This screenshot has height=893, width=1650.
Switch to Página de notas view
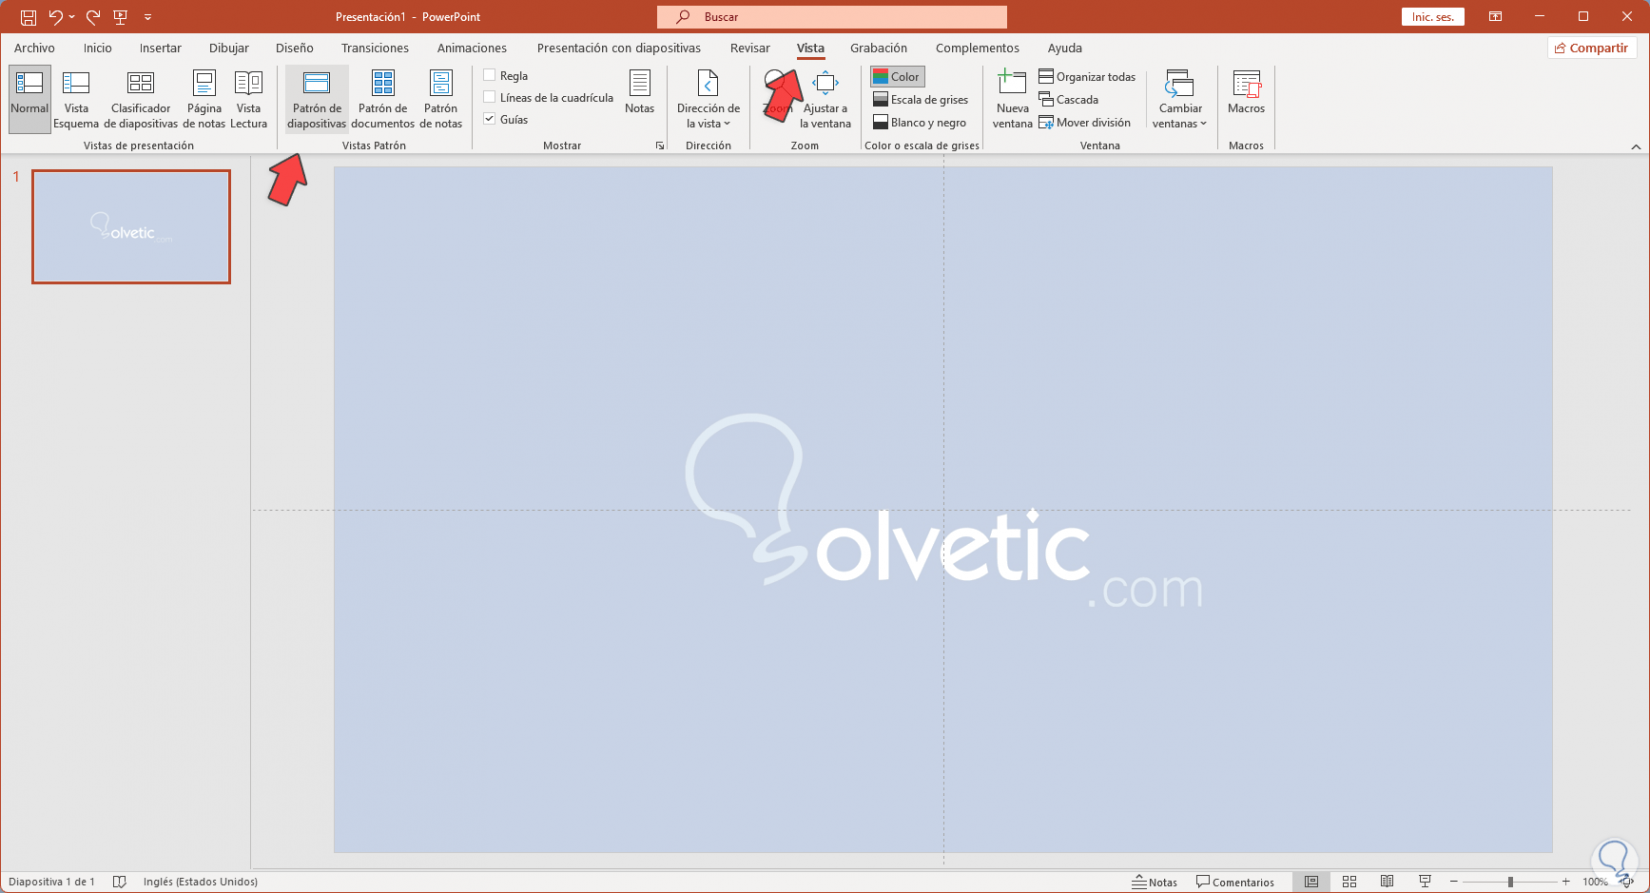204,99
